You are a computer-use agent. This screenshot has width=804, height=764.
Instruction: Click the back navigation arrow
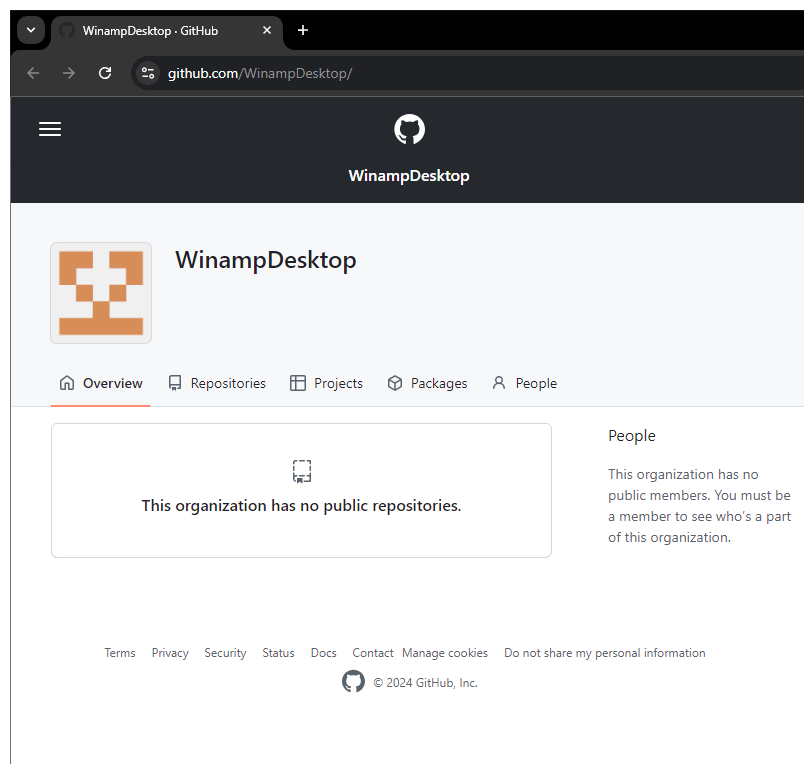pyautogui.click(x=32, y=72)
